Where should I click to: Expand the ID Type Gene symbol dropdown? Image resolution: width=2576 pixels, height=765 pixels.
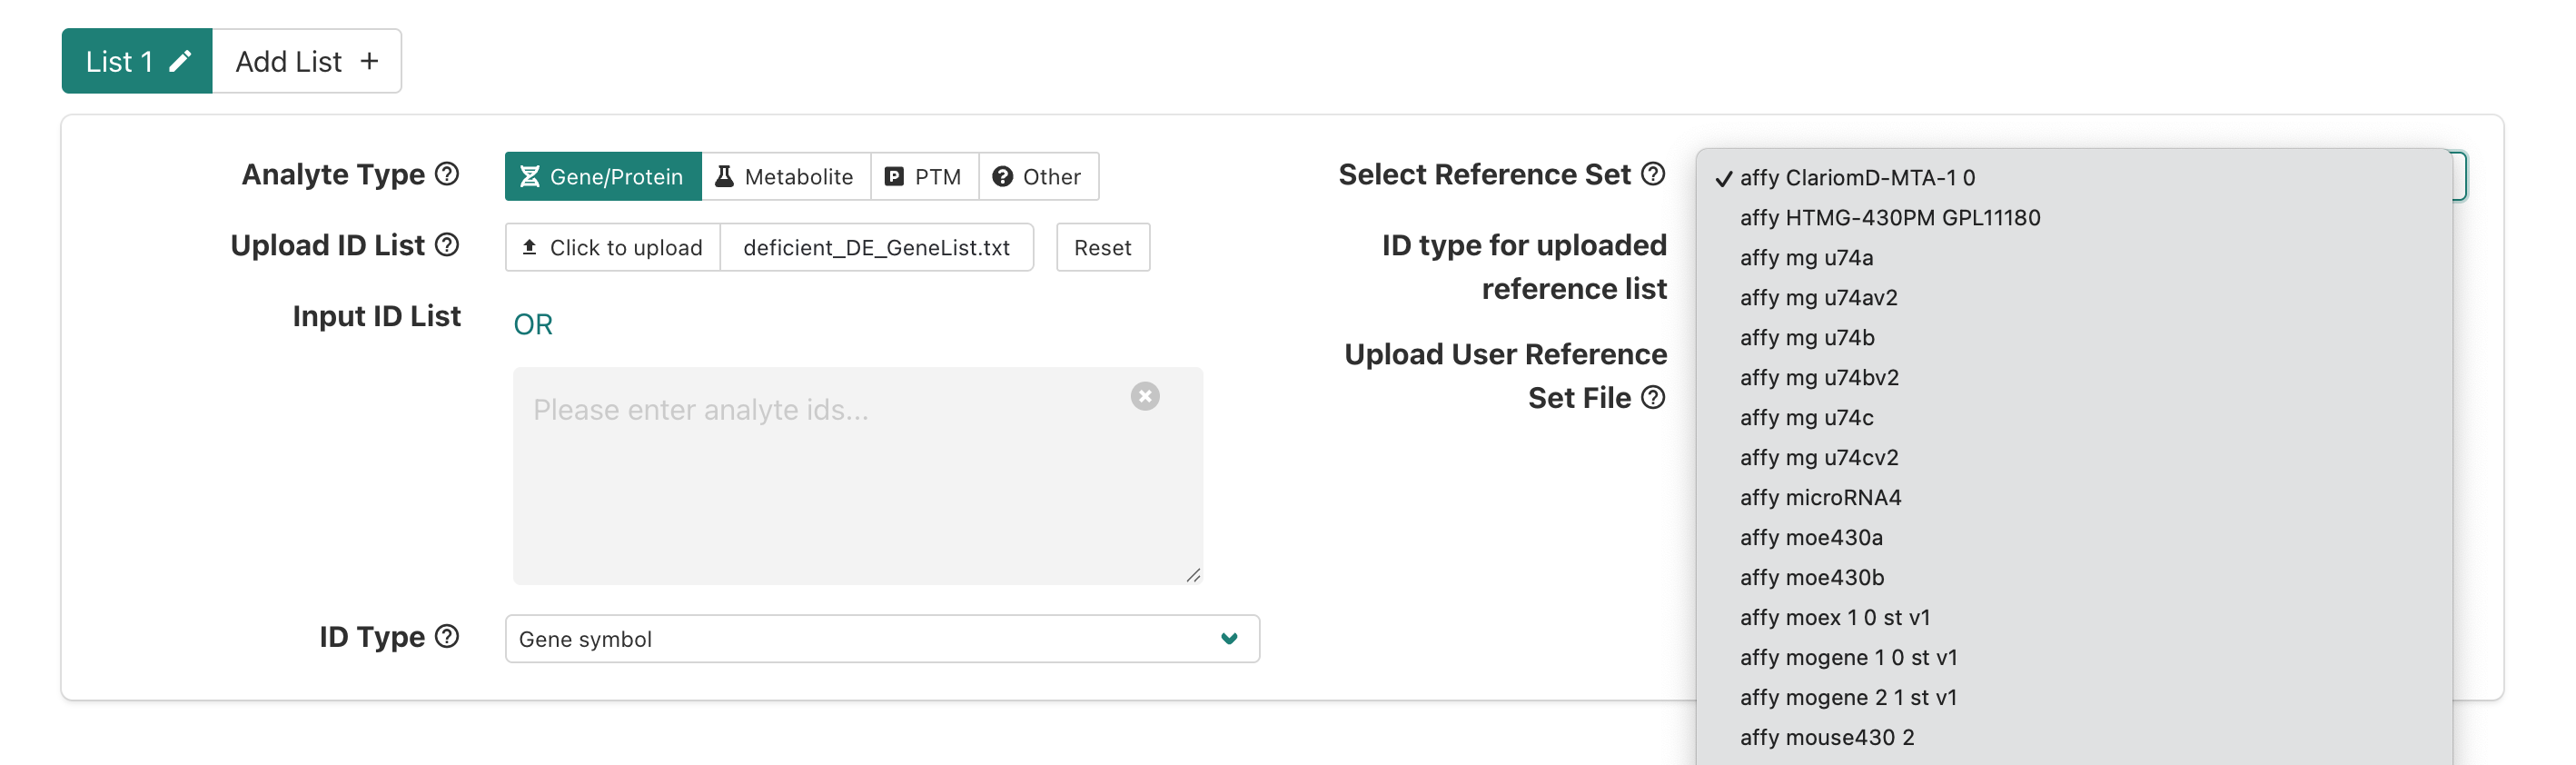[x=881, y=639]
